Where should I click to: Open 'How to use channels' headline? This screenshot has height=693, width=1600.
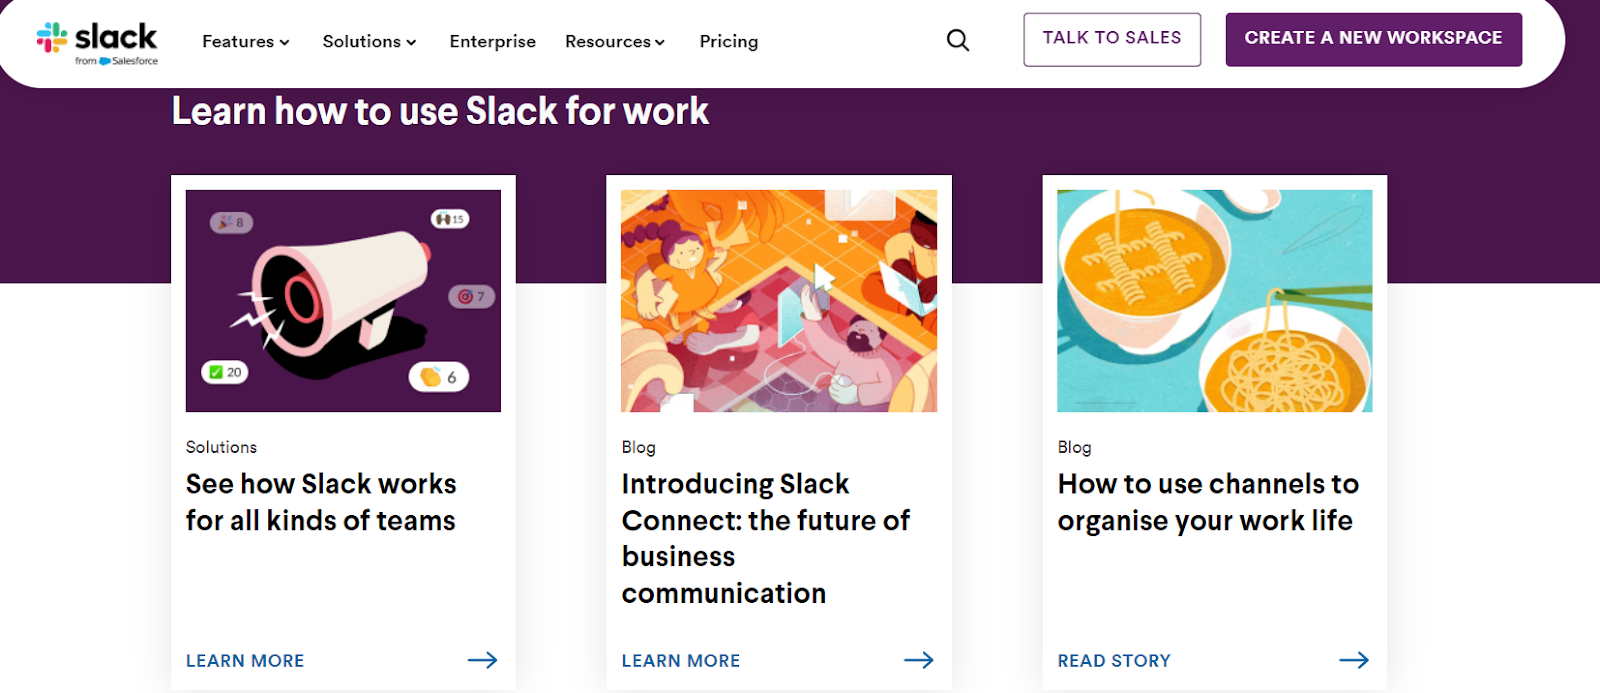coord(1208,502)
